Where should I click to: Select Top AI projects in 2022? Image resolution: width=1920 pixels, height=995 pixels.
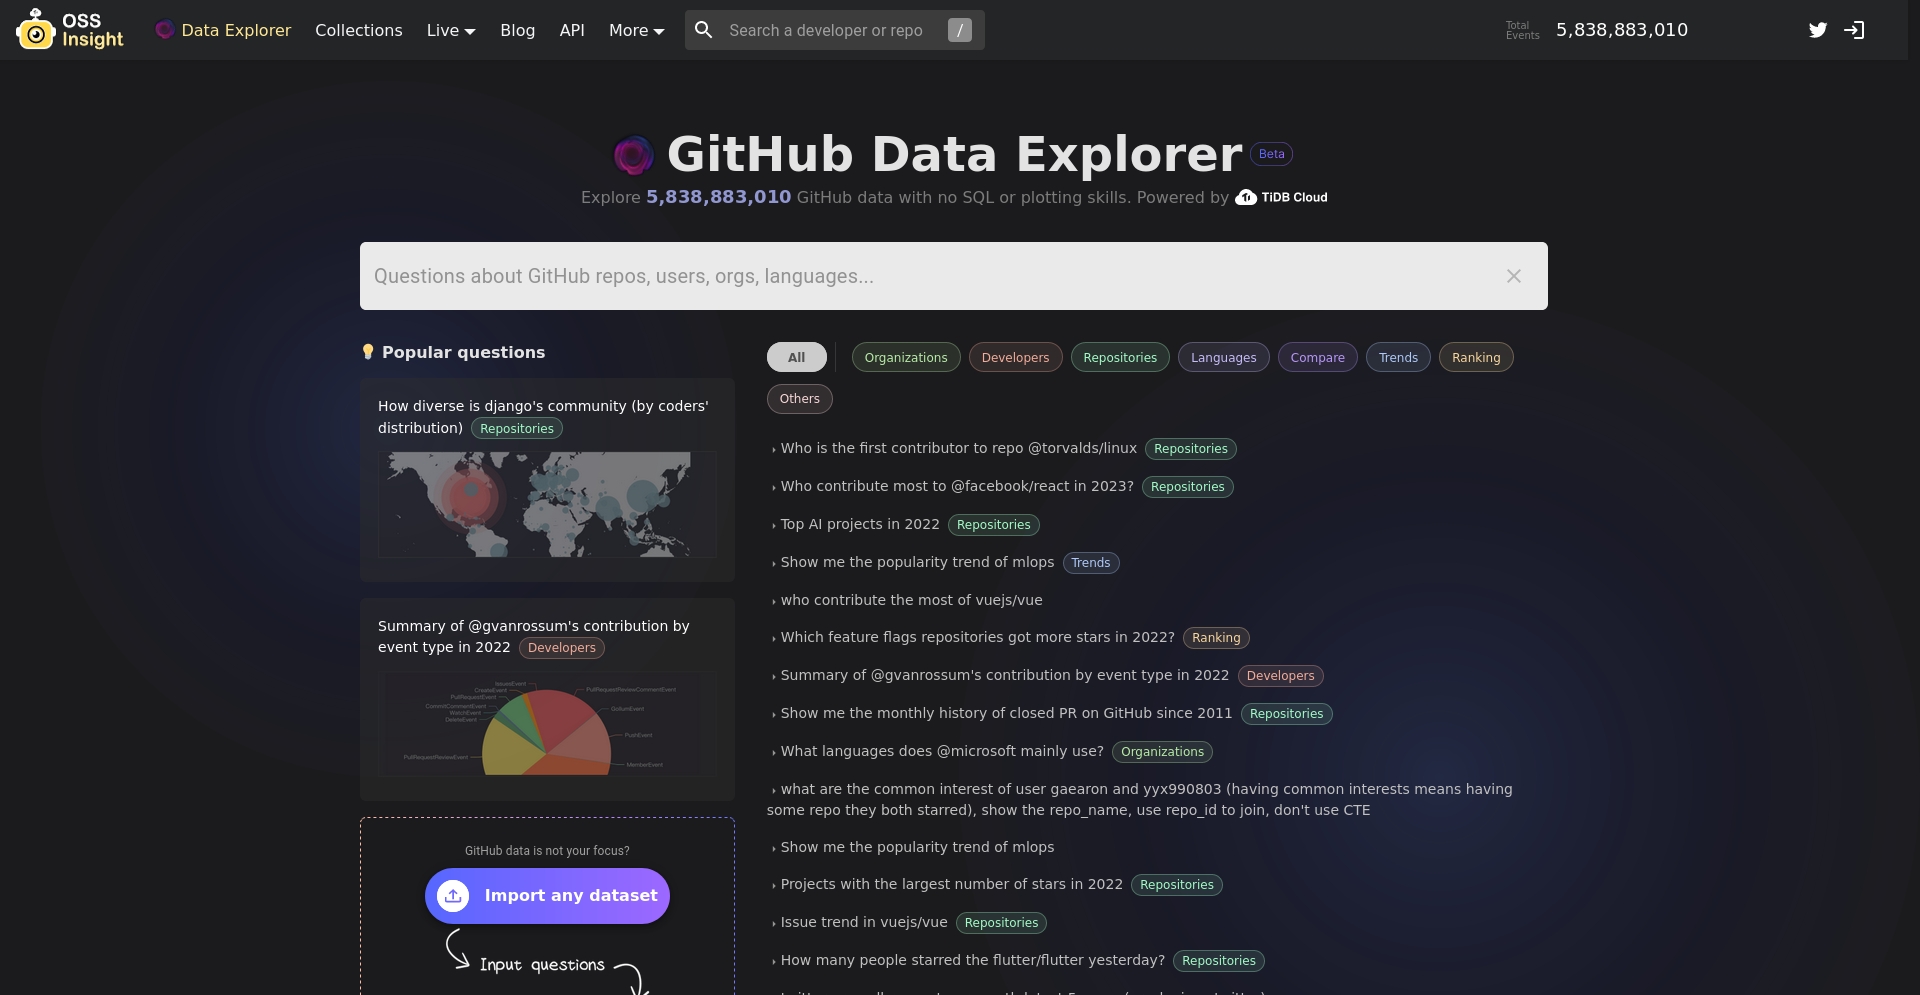[x=860, y=524]
